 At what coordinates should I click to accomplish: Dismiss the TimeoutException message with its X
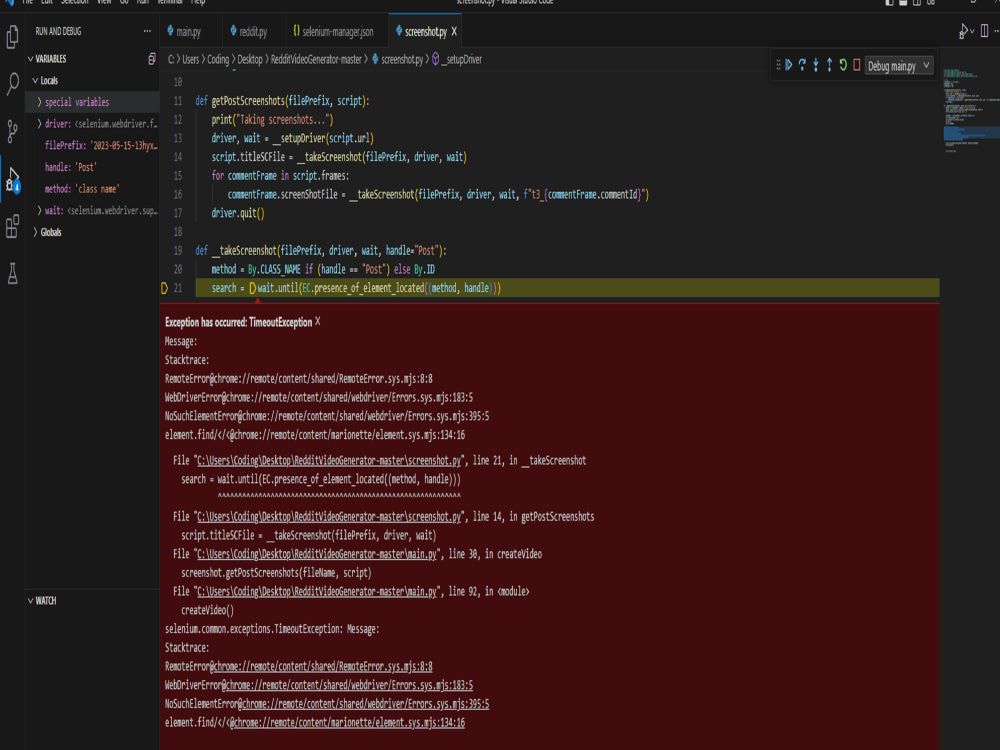tap(318, 323)
